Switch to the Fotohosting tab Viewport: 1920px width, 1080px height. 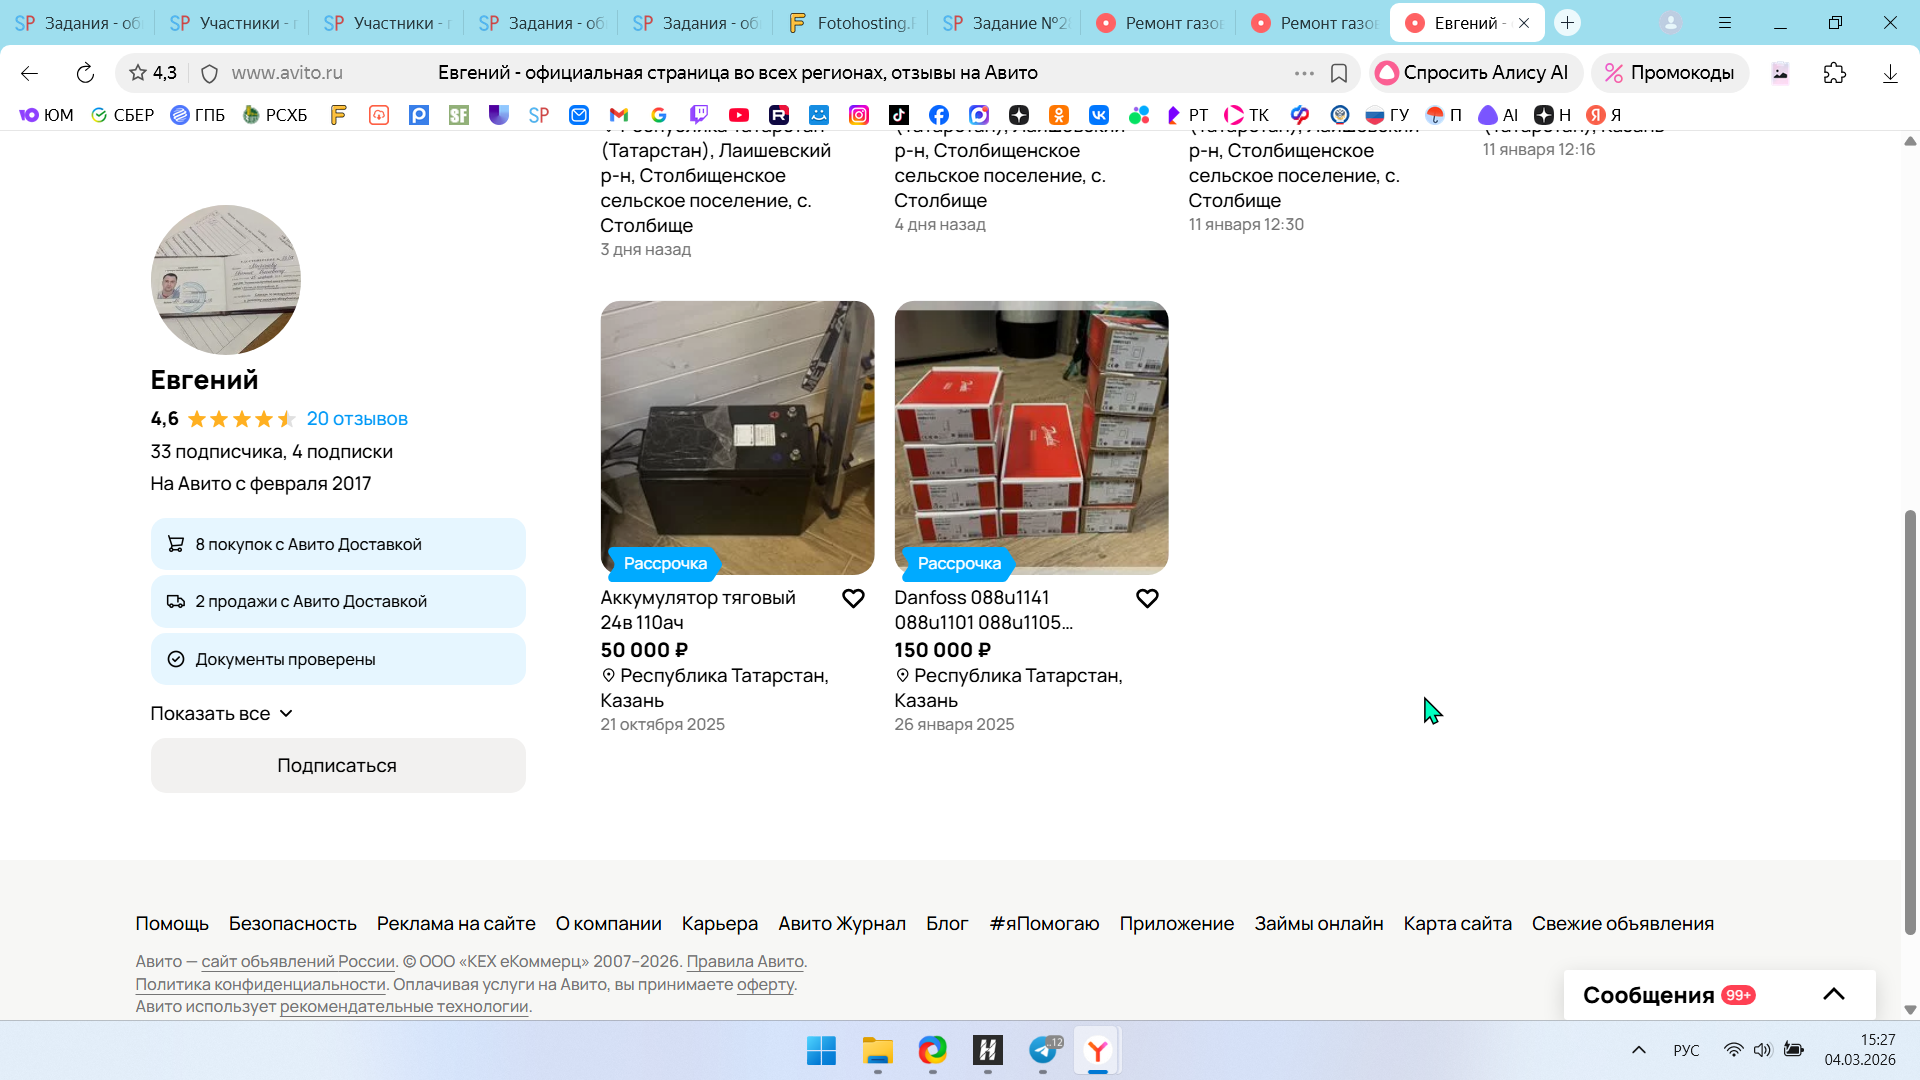852,23
